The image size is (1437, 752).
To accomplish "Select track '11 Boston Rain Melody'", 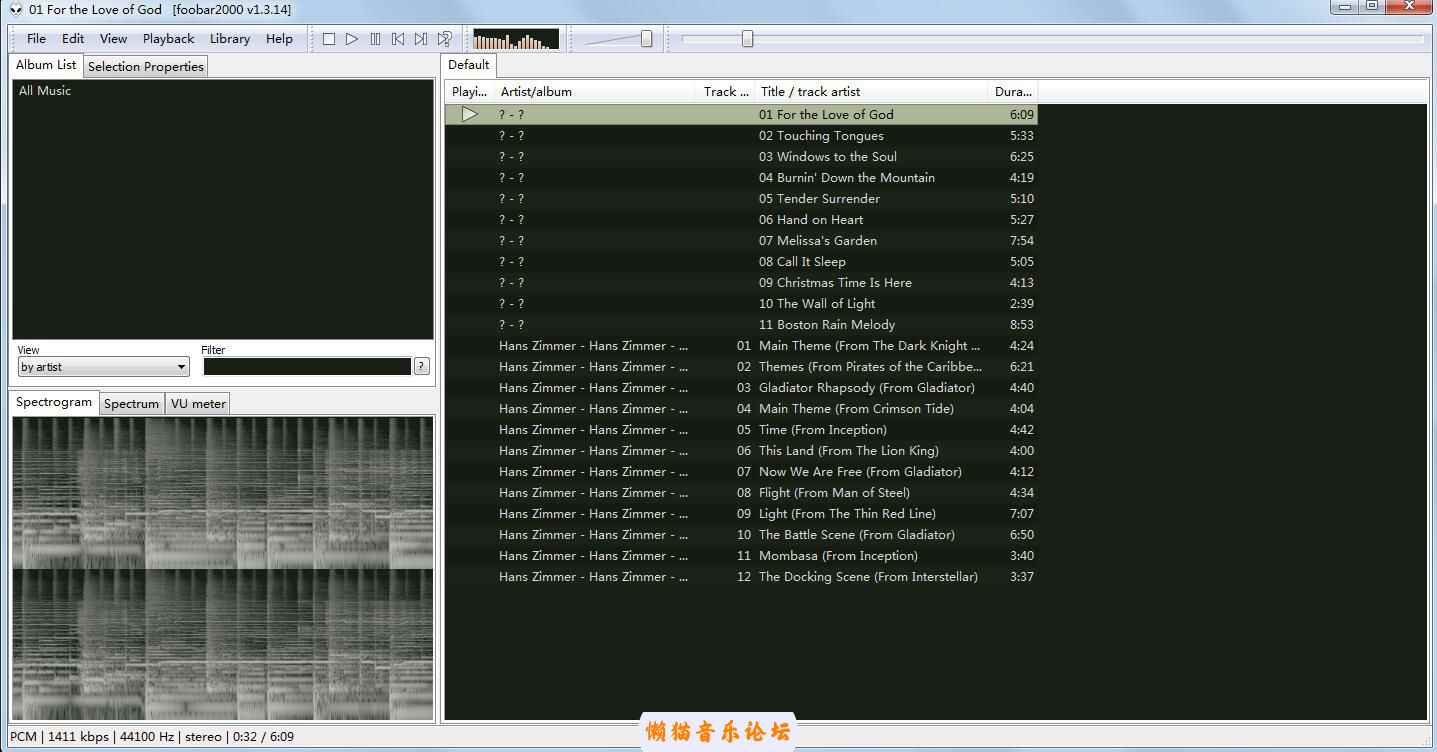I will [741, 324].
